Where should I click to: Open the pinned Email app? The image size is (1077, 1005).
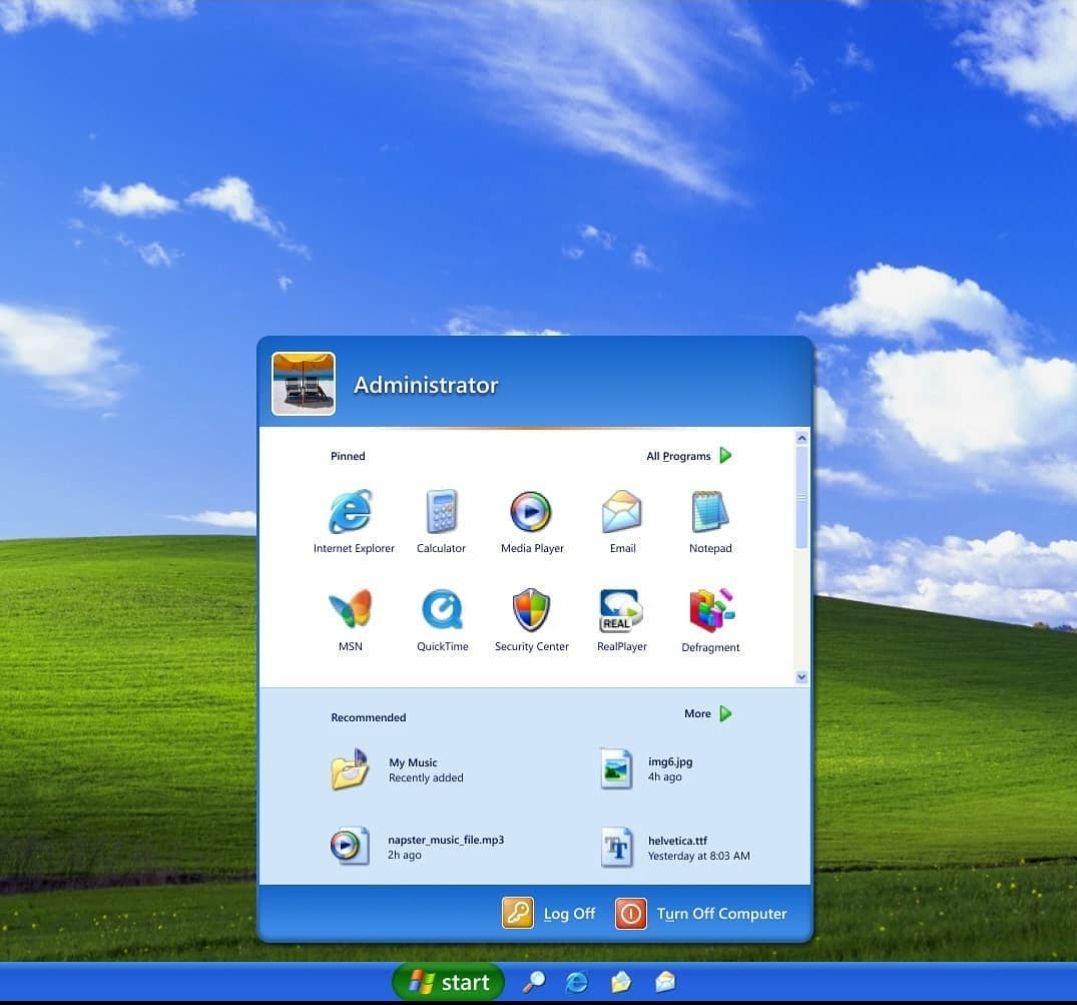click(x=621, y=512)
